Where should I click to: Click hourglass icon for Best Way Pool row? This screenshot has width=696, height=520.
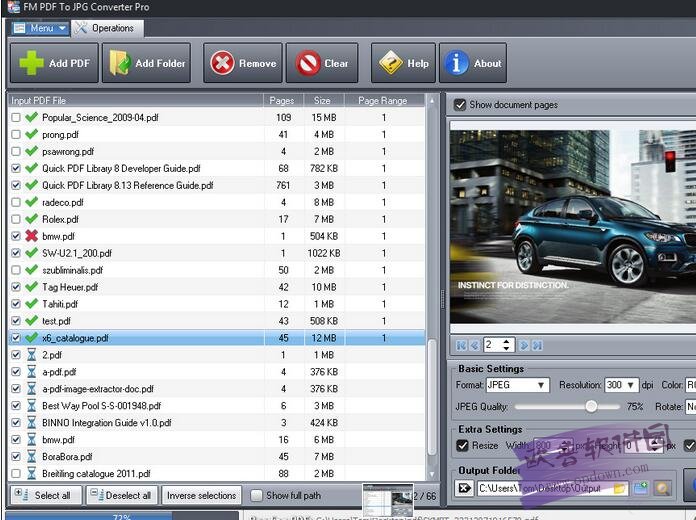coord(32,405)
